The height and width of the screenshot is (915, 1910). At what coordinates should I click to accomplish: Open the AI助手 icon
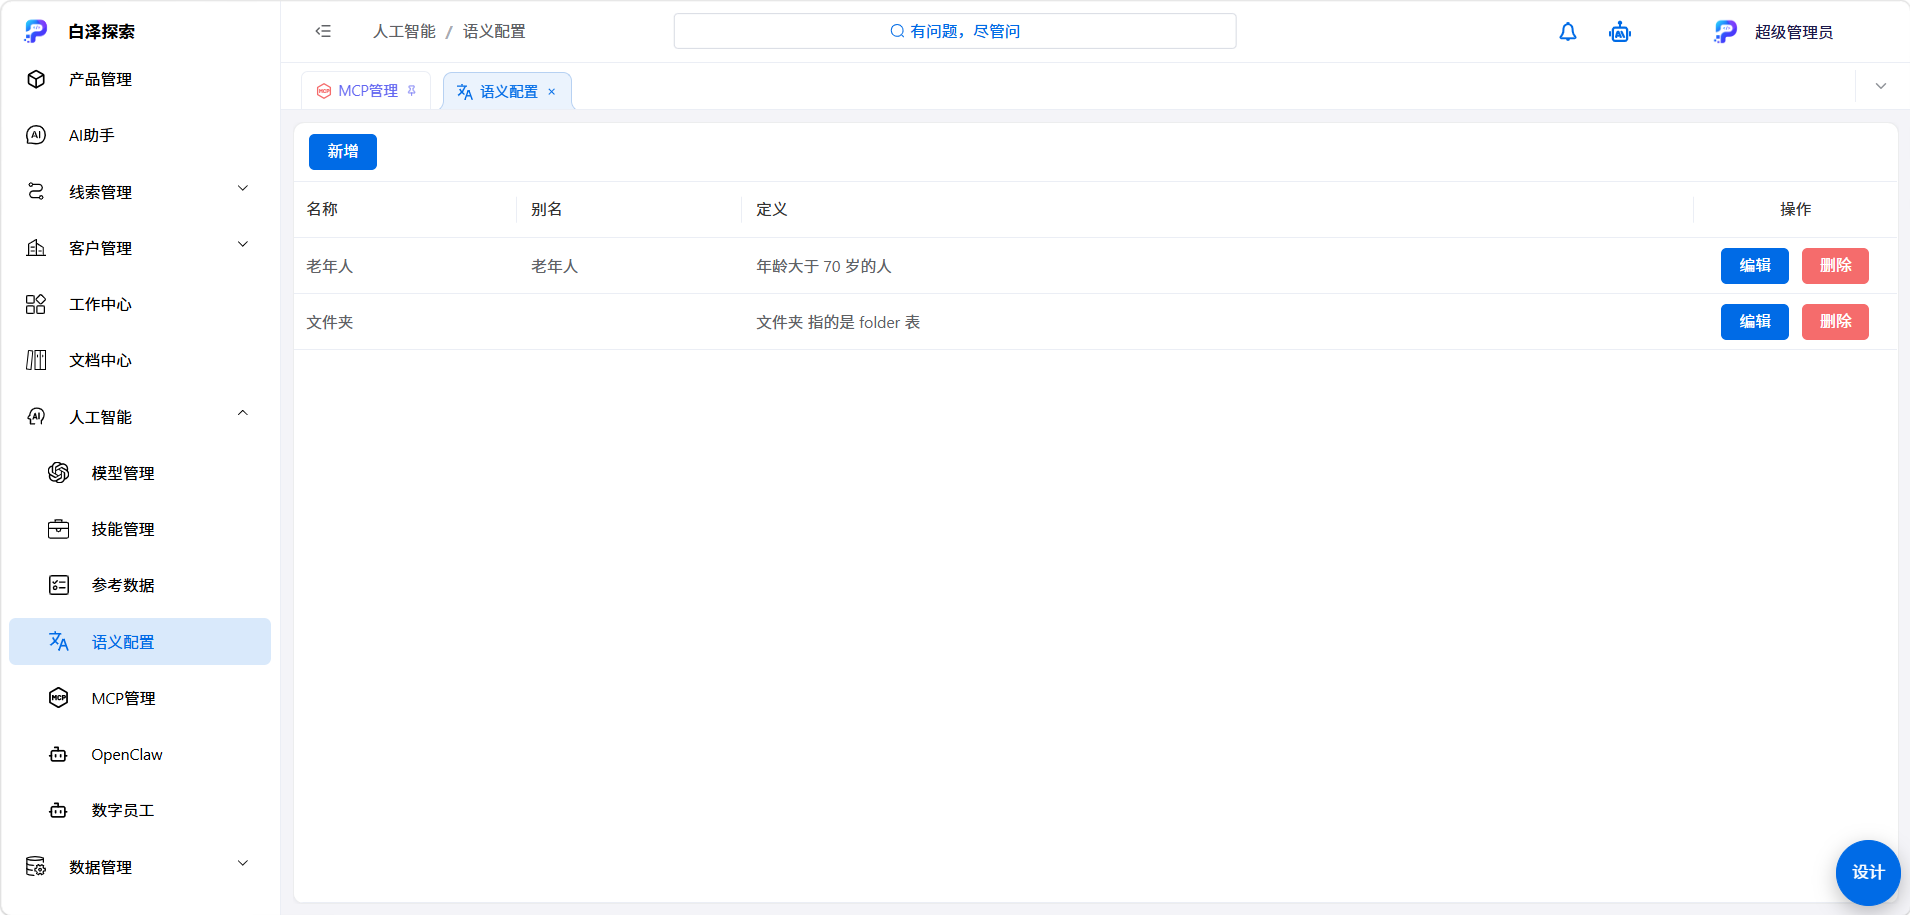[36, 135]
